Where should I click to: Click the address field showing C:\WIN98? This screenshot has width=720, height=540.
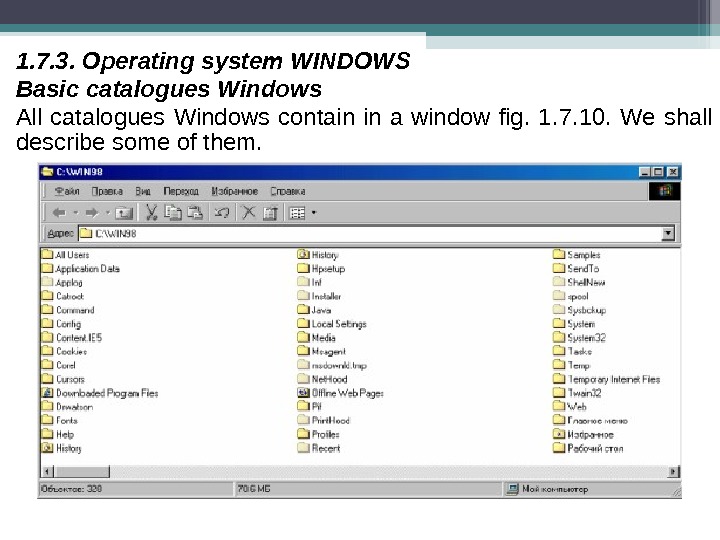click(x=370, y=234)
